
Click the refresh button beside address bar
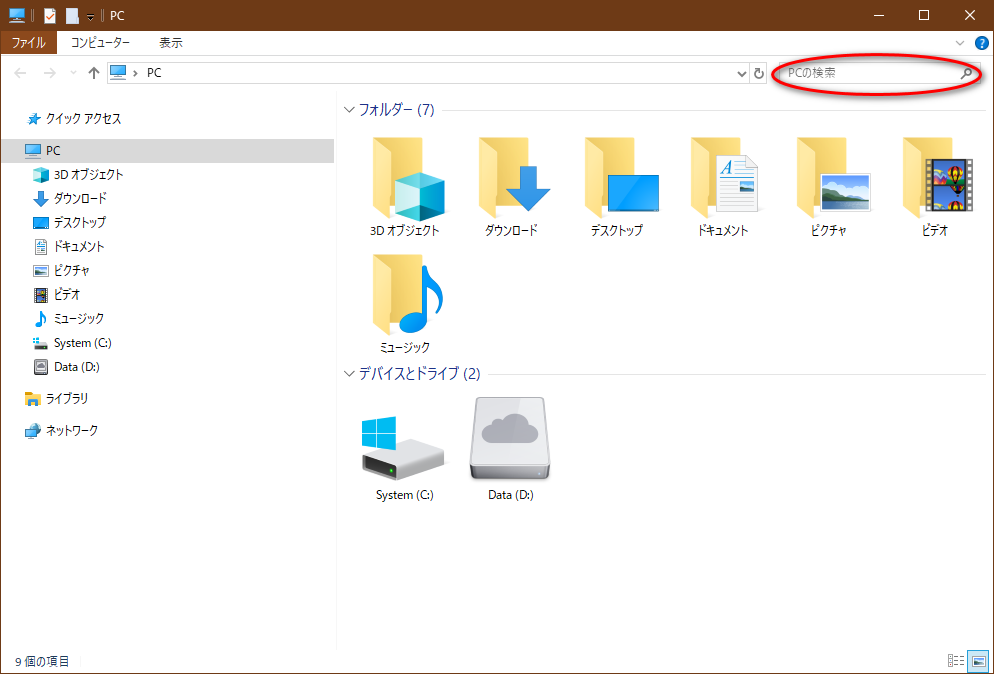point(759,73)
